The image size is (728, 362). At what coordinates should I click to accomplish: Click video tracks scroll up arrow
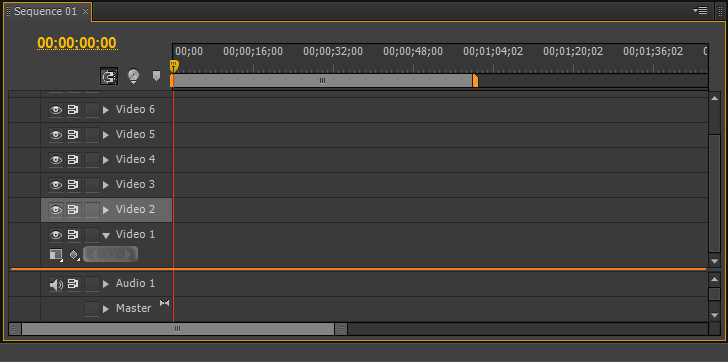(x=715, y=98)
